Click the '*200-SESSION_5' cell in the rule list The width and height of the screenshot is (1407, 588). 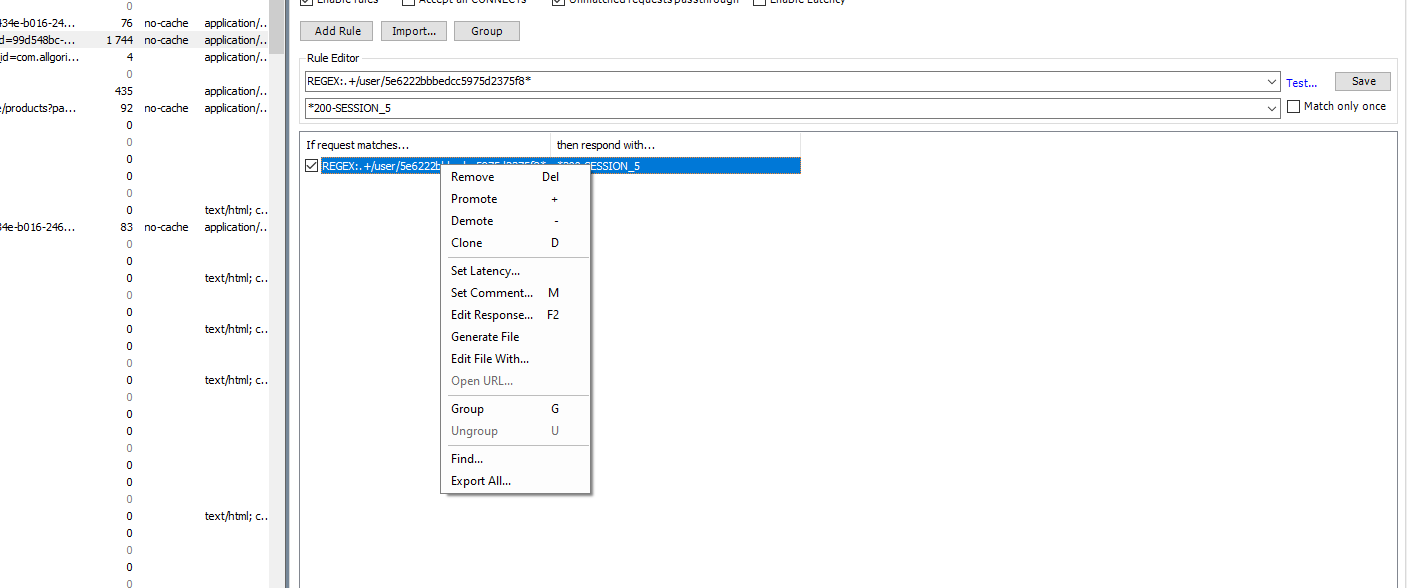click(676, 166)
